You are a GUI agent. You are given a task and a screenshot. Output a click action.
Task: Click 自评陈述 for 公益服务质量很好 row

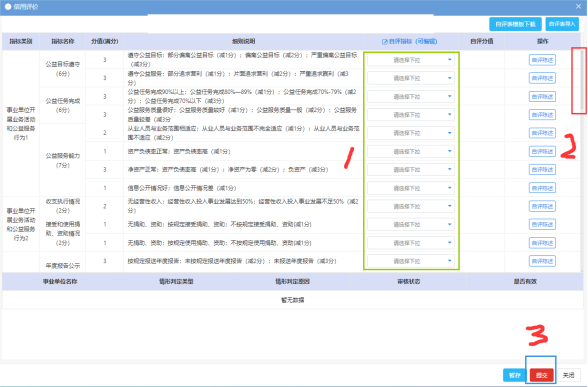click(x=542, y=115)
